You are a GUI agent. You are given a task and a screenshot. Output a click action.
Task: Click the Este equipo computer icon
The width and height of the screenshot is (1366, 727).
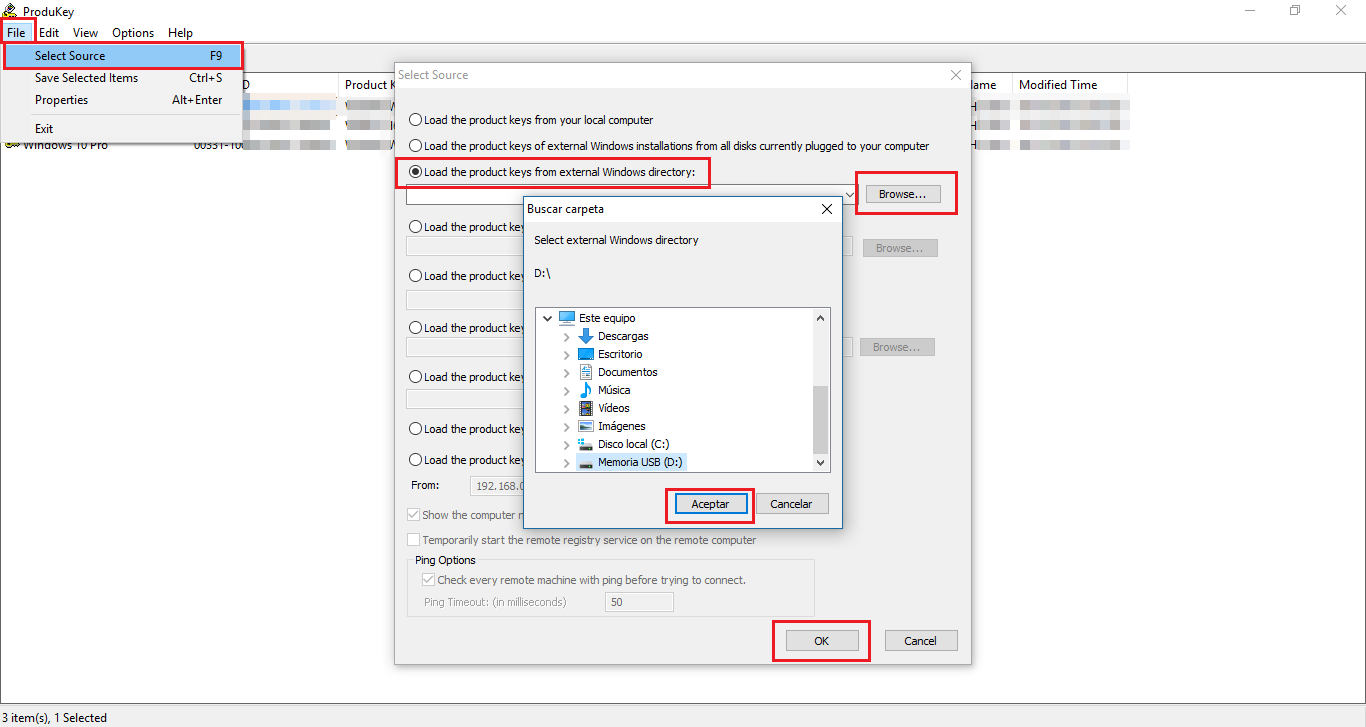click(x=567, y=318)
